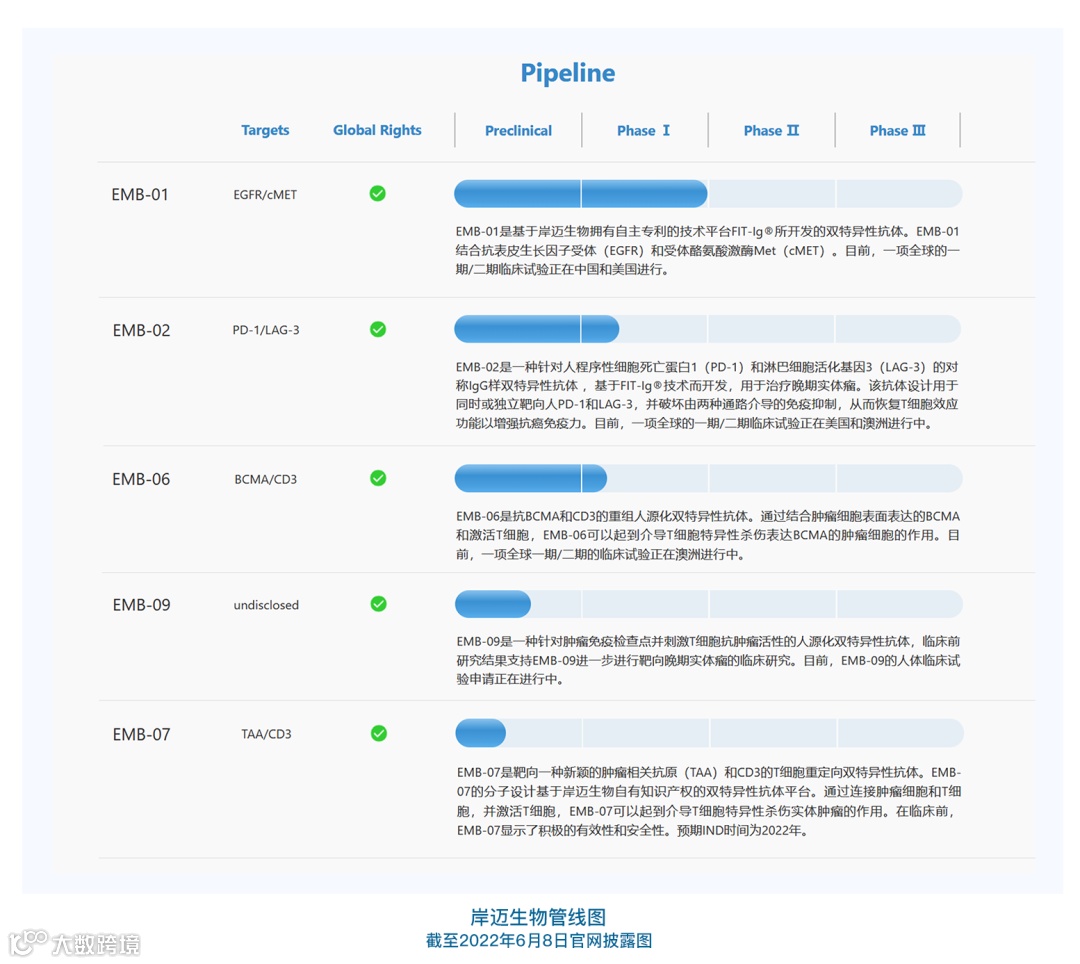Select the Phase II column header
The image size is (1080, 964).
pos(771,131)
